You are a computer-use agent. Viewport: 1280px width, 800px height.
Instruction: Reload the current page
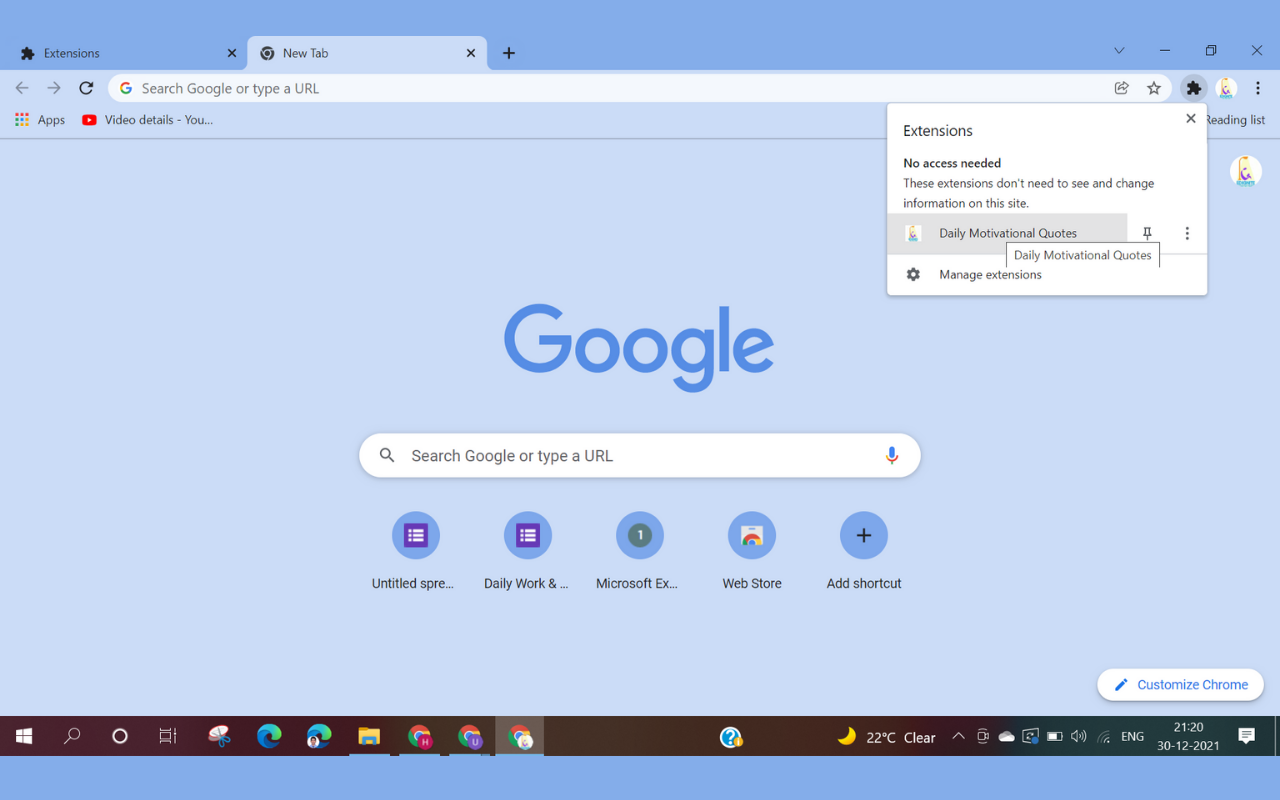click(x=86, y=88)
